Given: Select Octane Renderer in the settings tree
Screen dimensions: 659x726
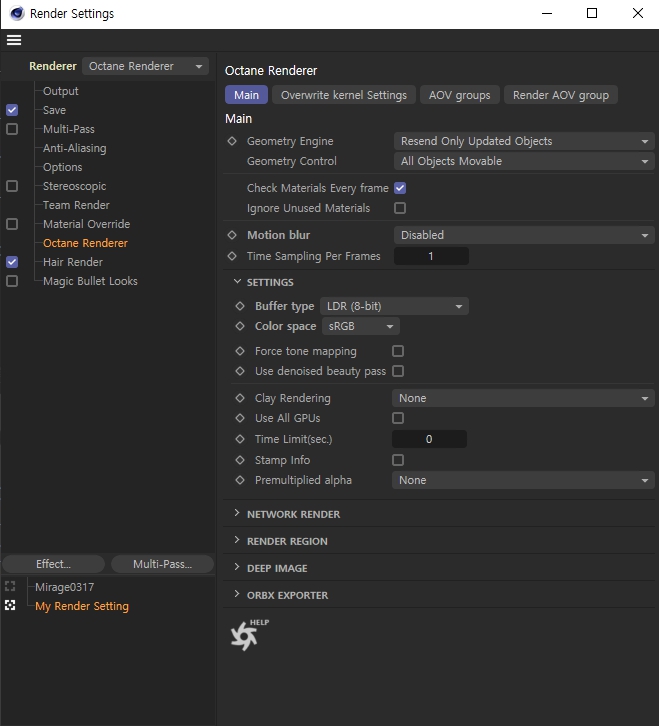Looking at the screenshot, I should tap(85, 243).
